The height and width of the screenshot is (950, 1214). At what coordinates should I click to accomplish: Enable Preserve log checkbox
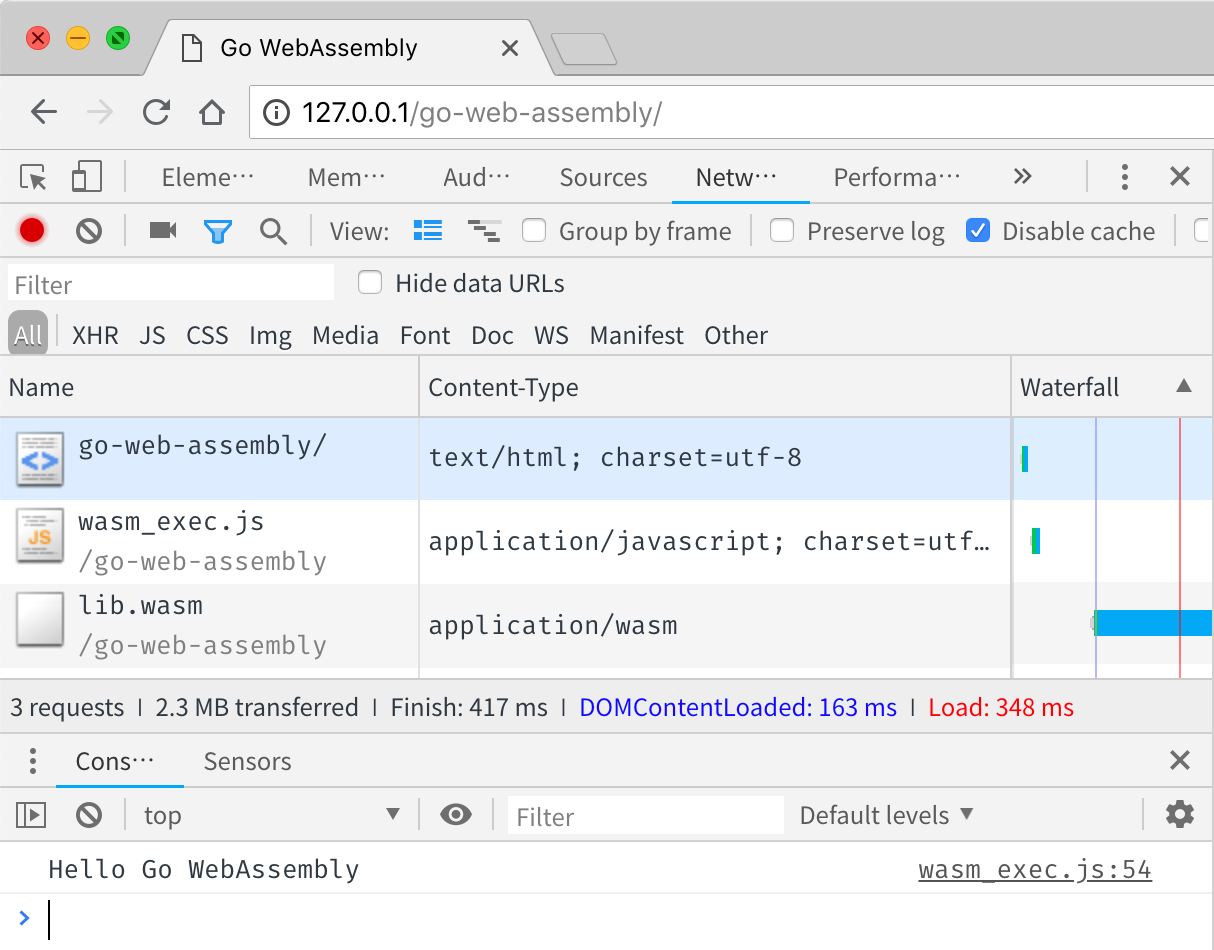click(x=782, y=231)
